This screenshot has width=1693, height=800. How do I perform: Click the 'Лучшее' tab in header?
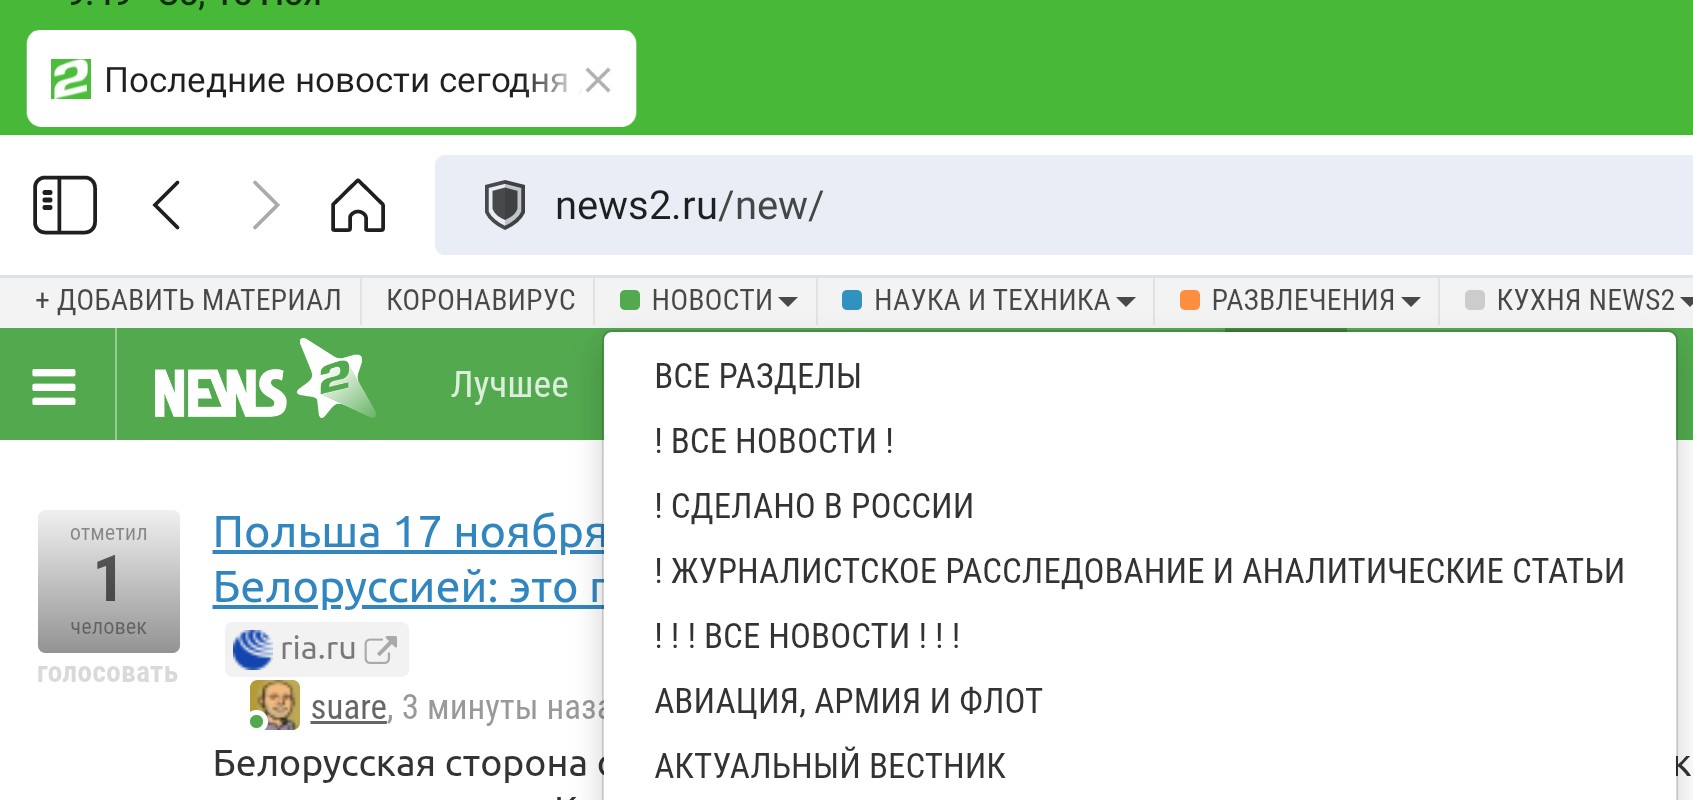coord(509,385)
